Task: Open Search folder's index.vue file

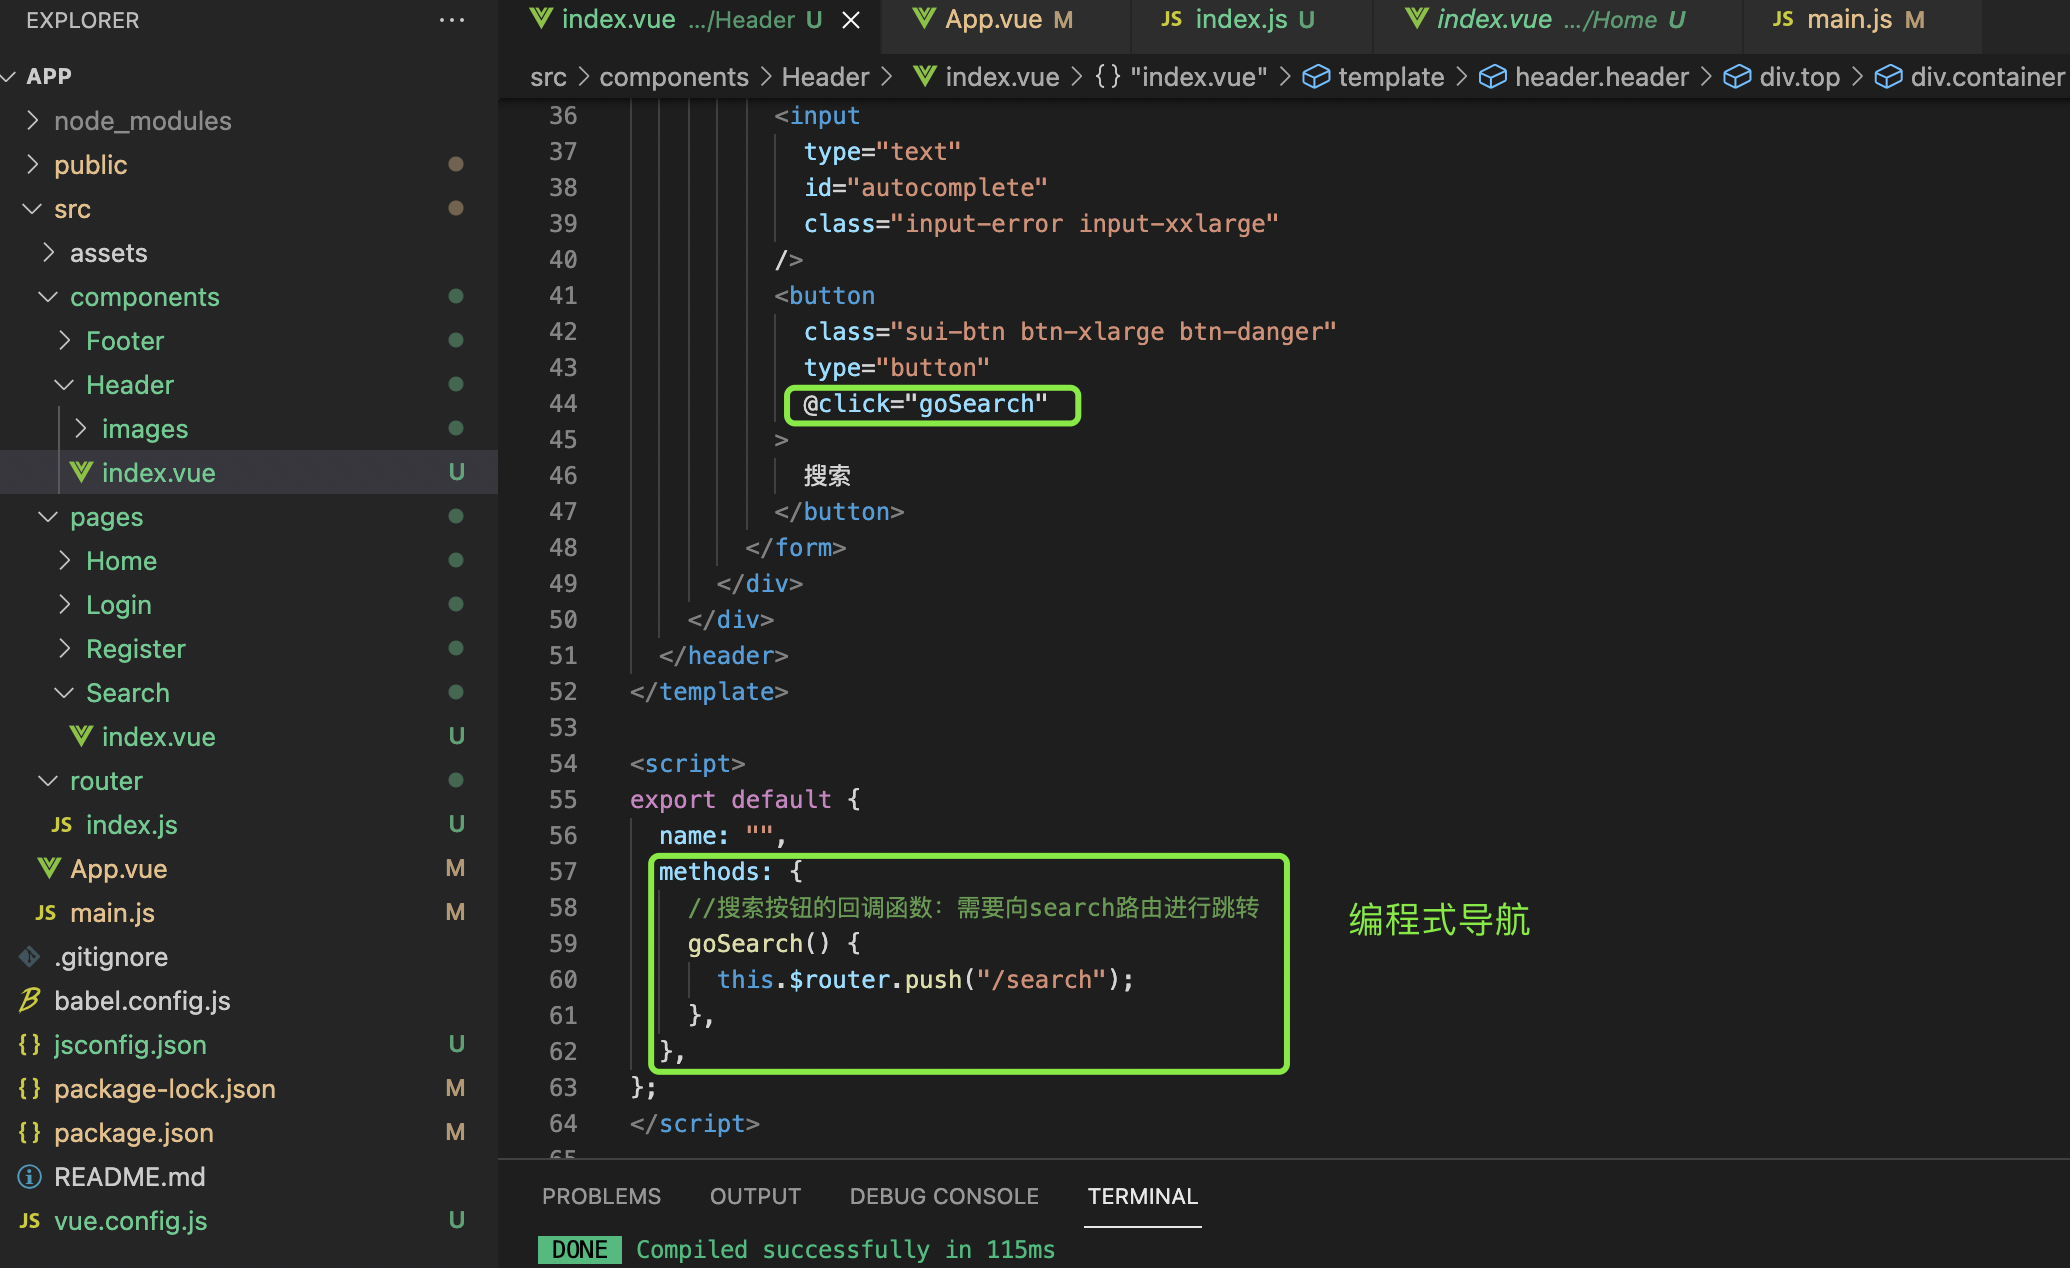Action: 158,737
